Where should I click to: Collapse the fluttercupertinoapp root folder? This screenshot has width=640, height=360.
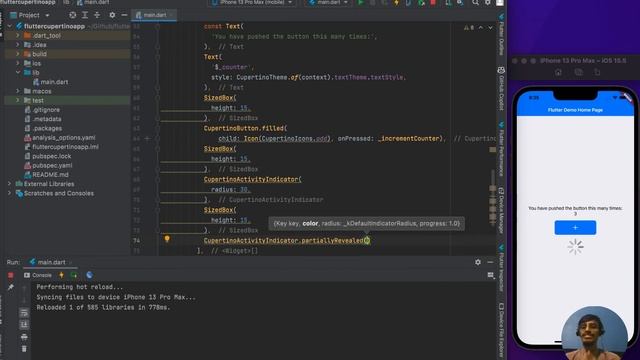(10, 26)
